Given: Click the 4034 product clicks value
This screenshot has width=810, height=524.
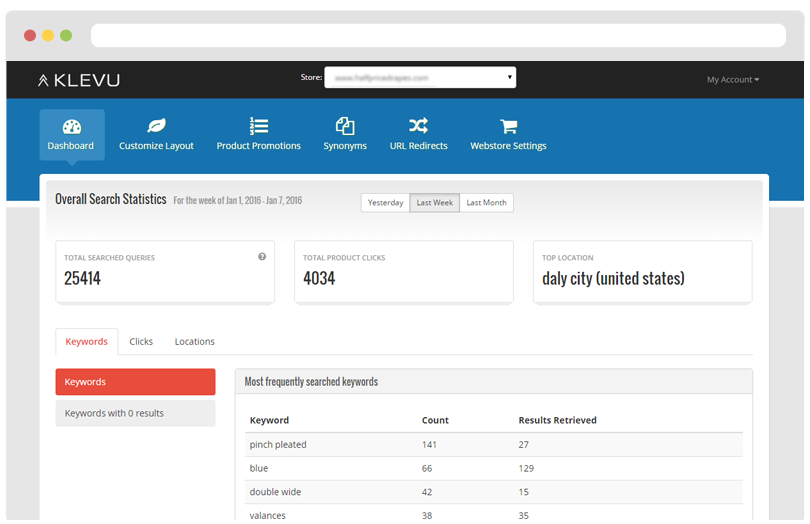Looking at the screenshot, I should 319,279.
